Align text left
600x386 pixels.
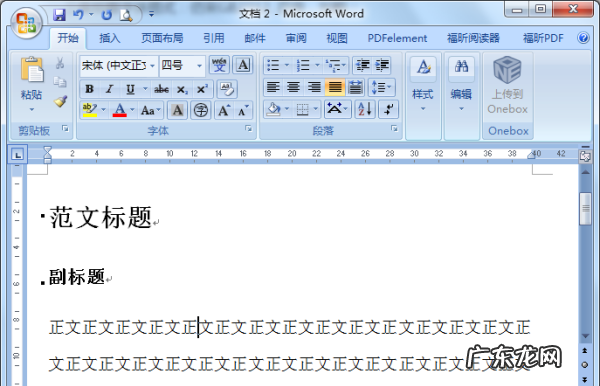(273, 88)
